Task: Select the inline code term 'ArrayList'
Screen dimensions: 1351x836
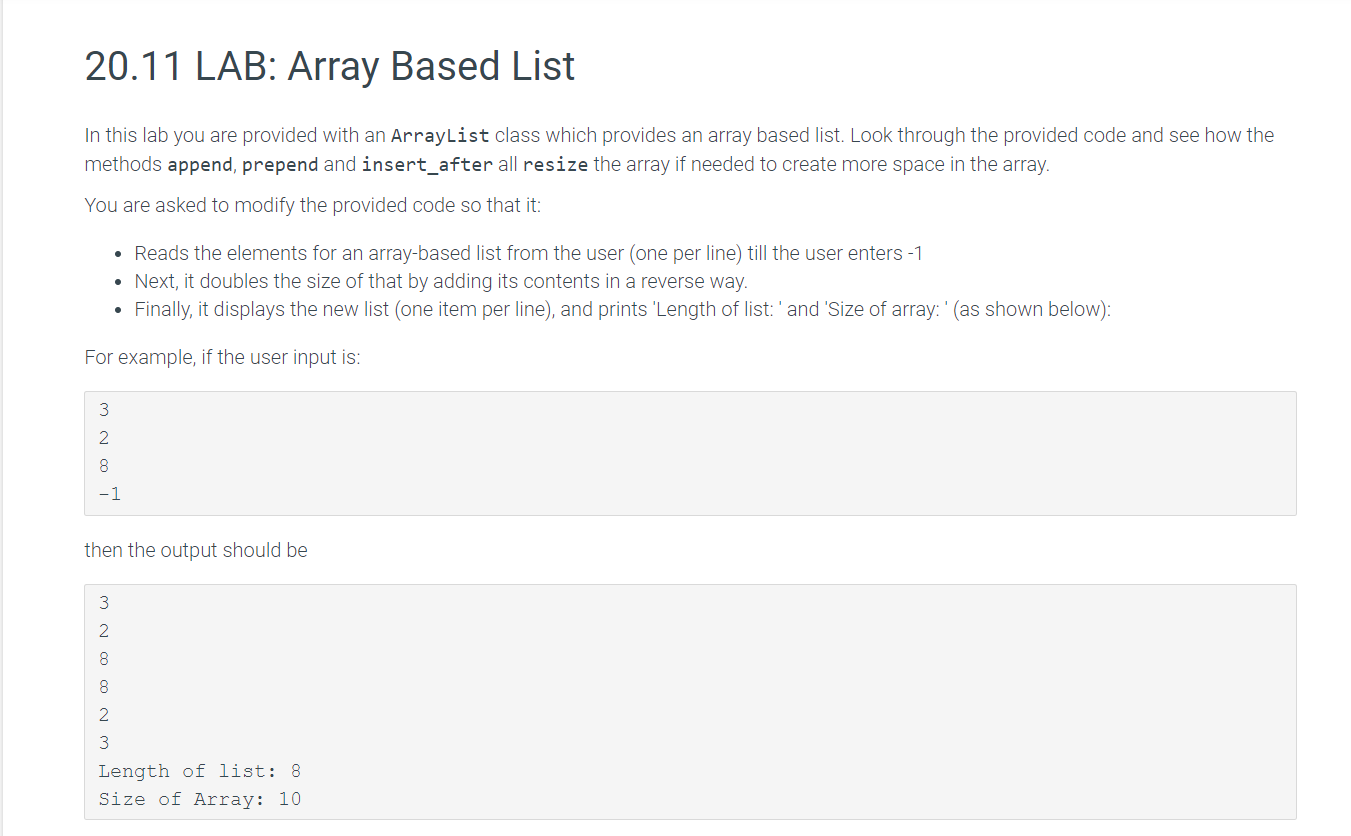Action: pos(439,134)
